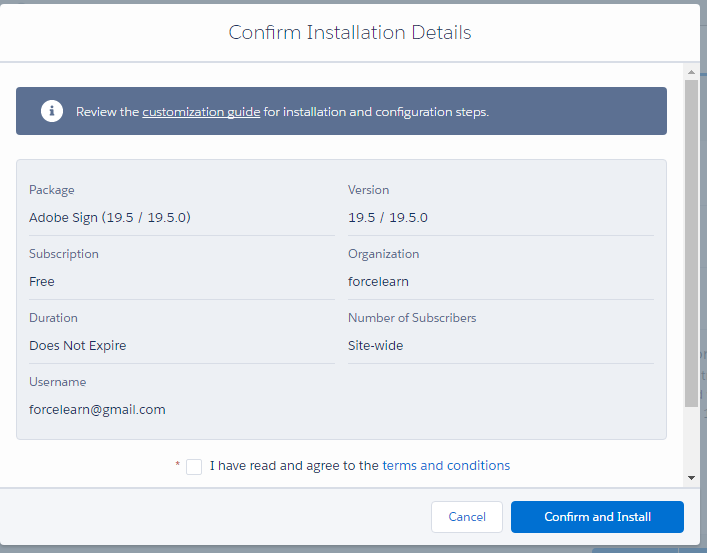Click the Organization field label
This screenshot has height=553, width=710.
pos(384,254)
